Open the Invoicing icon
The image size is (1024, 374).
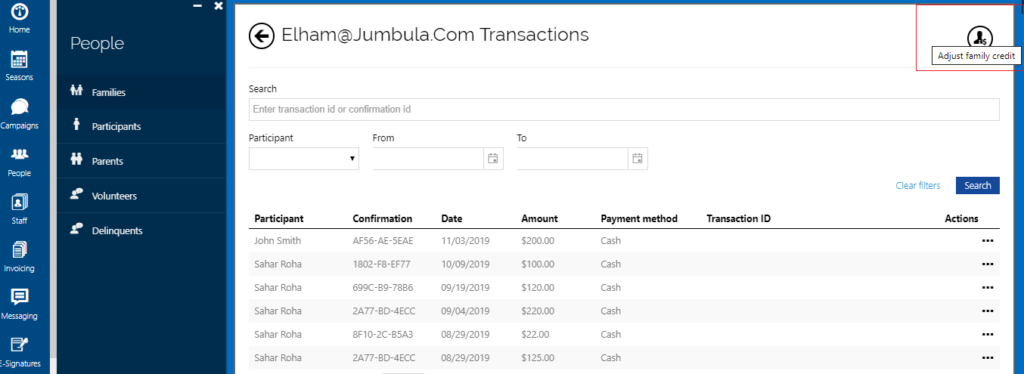(x=19, y=249)
